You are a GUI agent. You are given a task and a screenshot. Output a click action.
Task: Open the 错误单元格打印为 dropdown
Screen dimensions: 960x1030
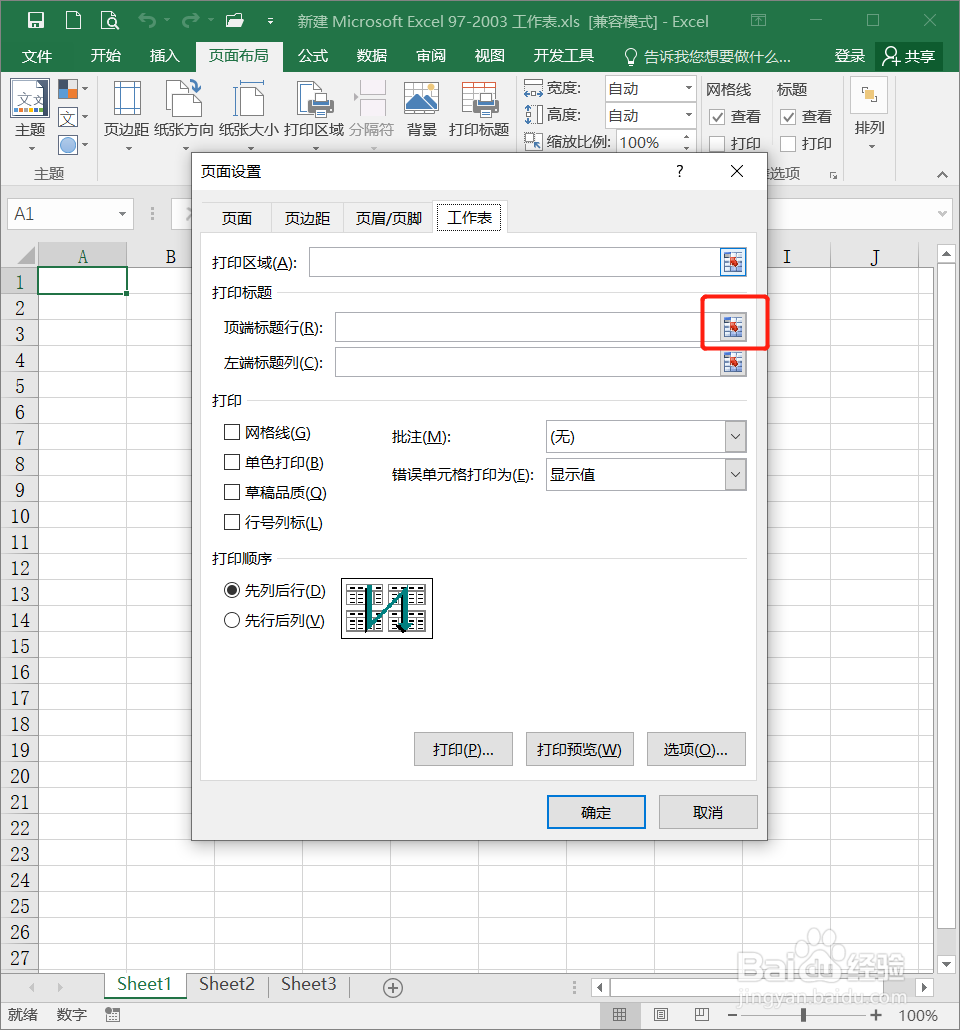[733, 474]
